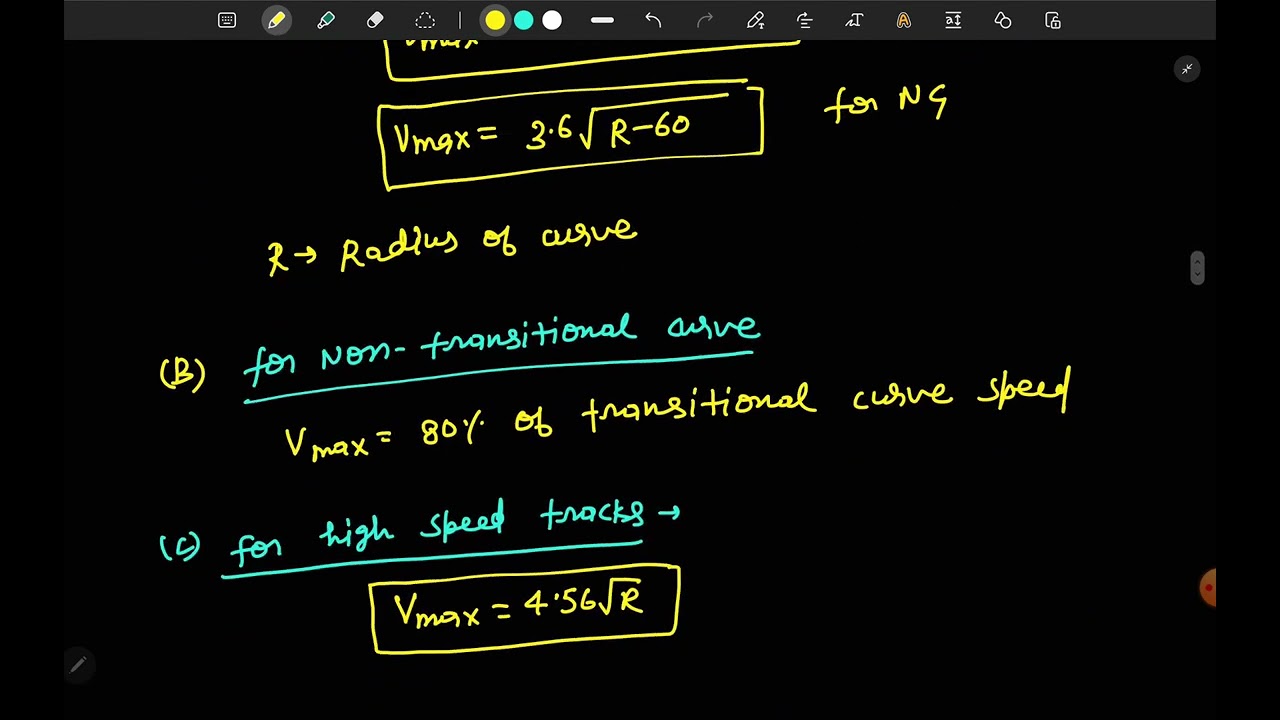Viewport: 1280px width, 720px height.
Task: Toggle the page lock tool
Action: [1053, 20]
